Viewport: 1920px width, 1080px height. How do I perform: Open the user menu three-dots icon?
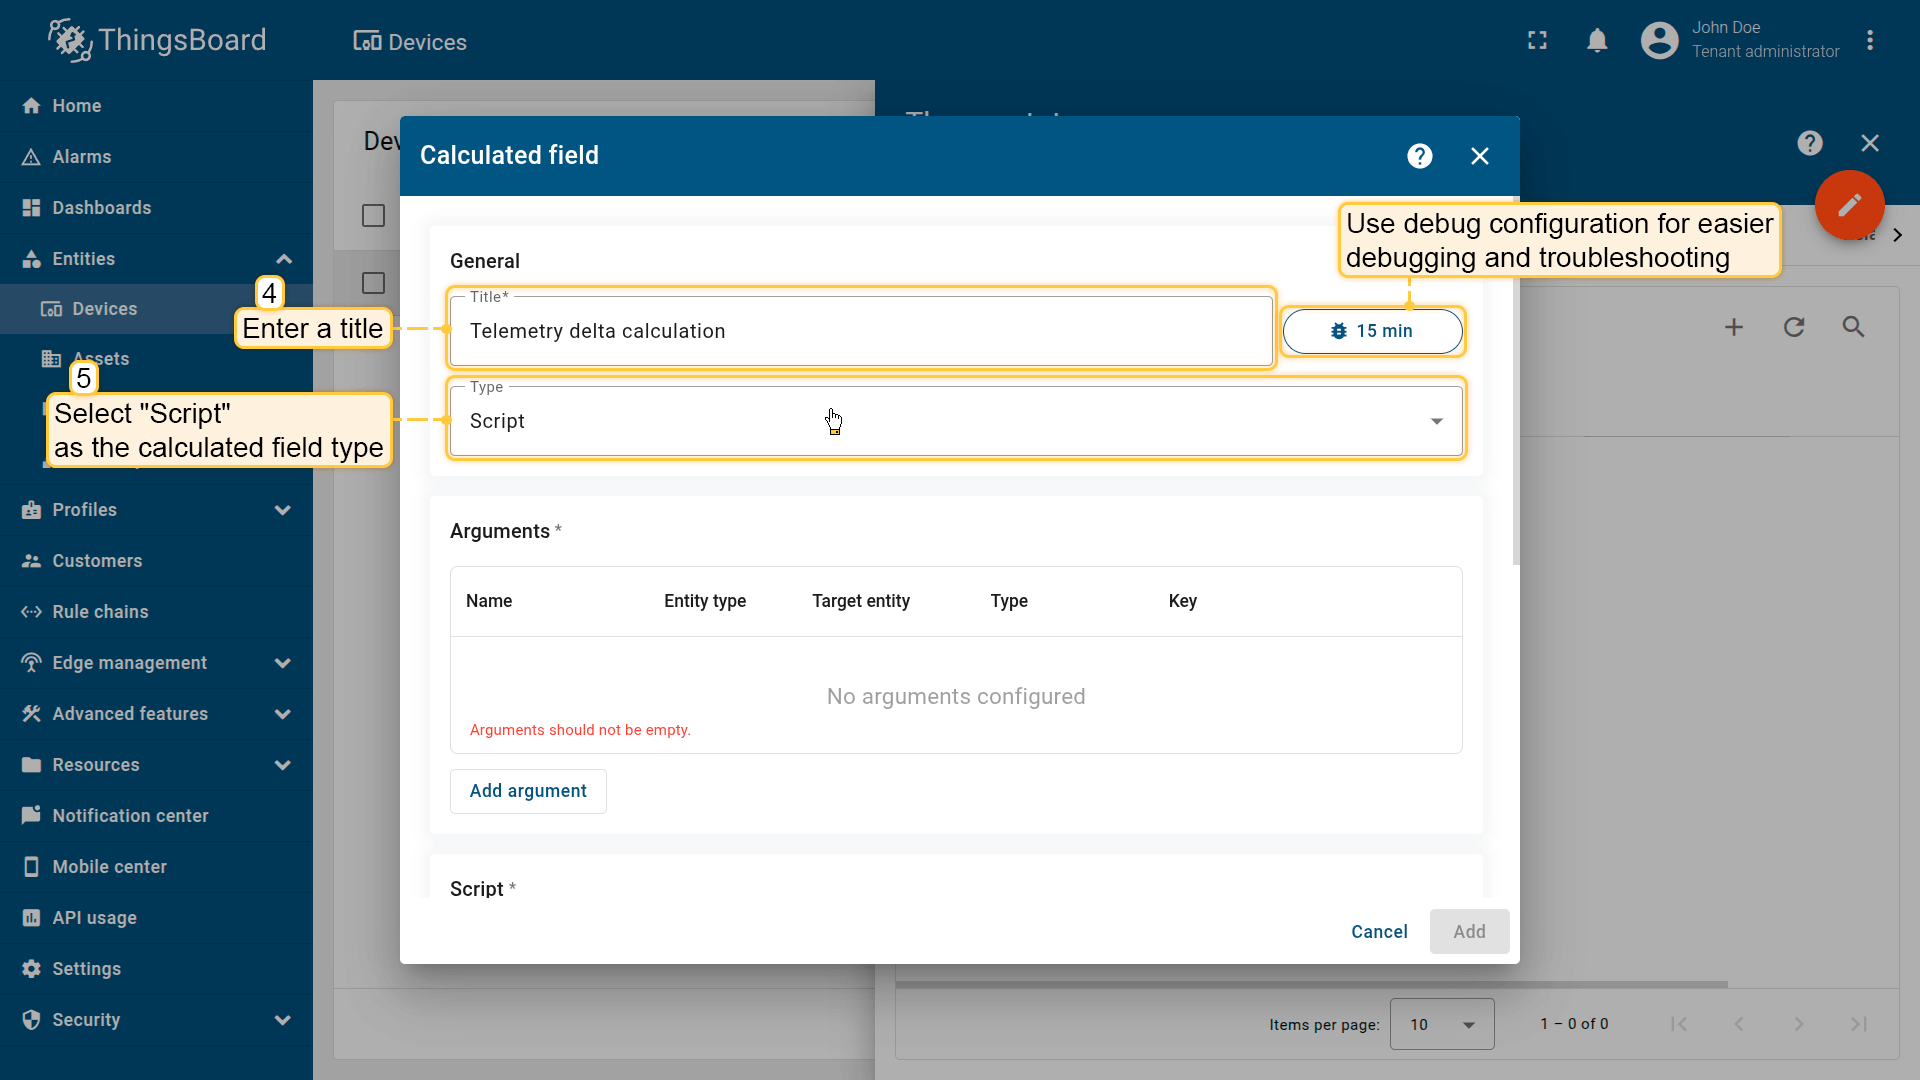click(x=1869, y=41)
